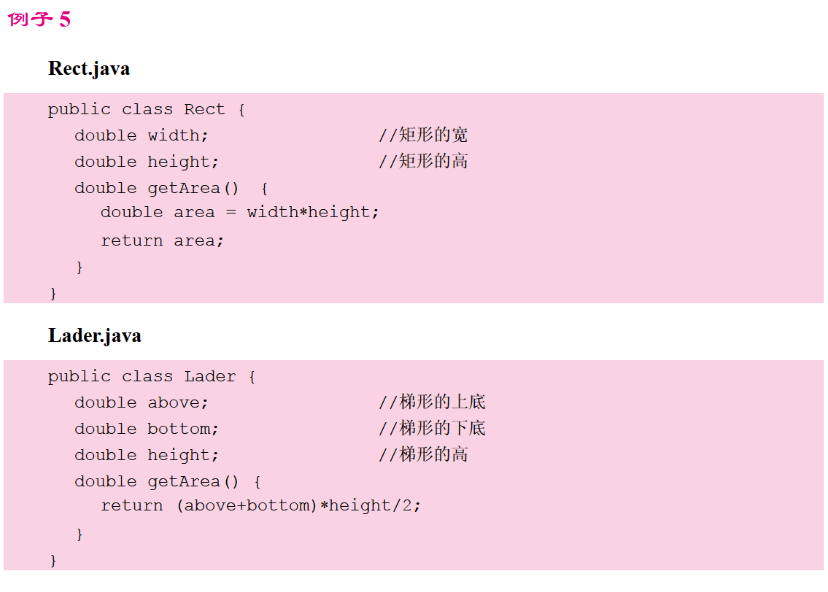Click the '例子 5' heading
Screen dimensions: 828x592
click(x=39, y=20)
